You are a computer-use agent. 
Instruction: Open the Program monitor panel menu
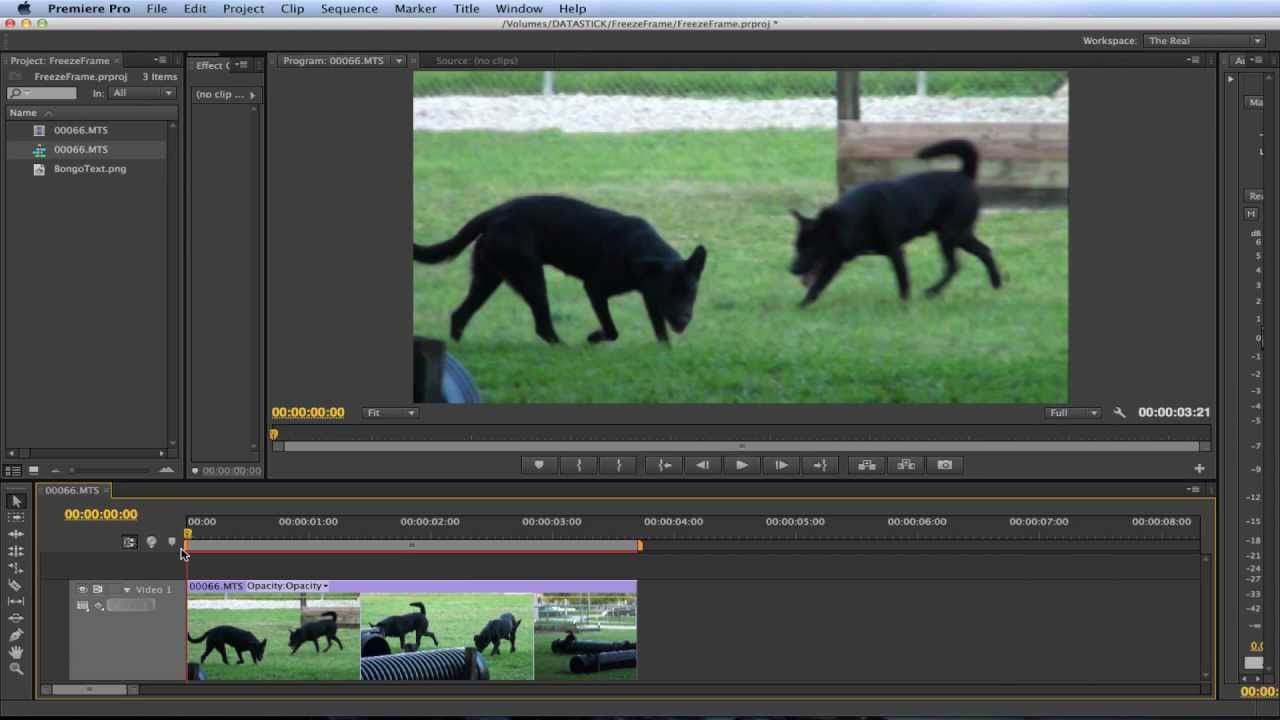tap(1193, 61)
